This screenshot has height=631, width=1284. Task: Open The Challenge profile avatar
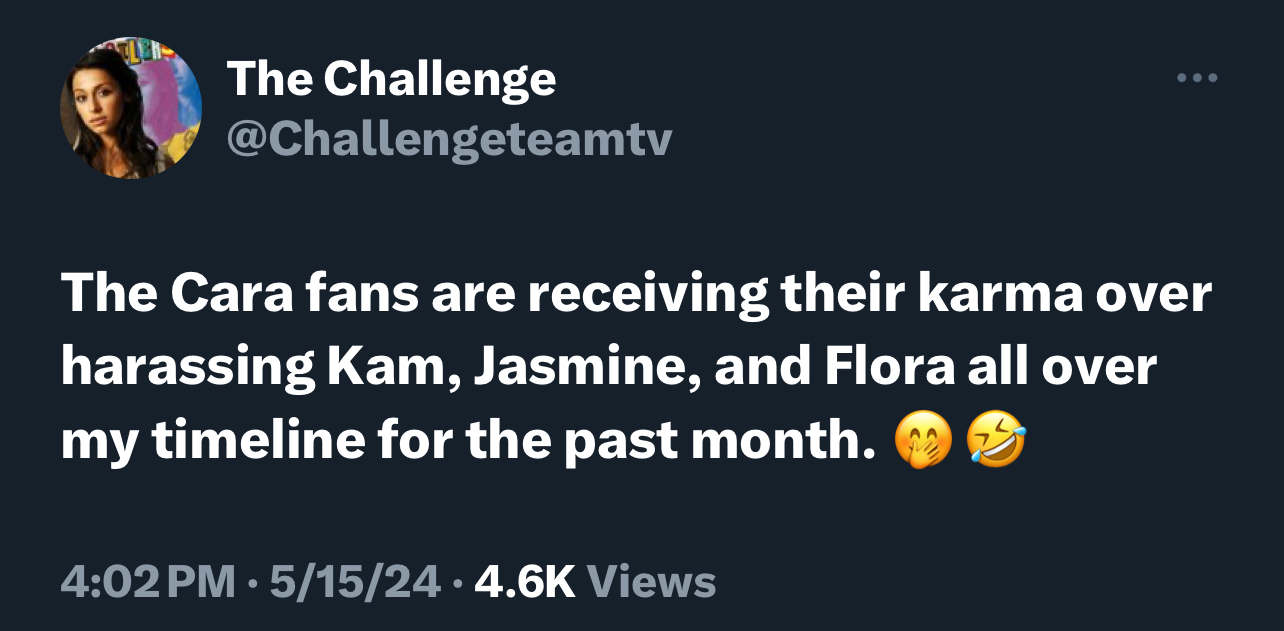pyautogui.click(x=131, y=108)
